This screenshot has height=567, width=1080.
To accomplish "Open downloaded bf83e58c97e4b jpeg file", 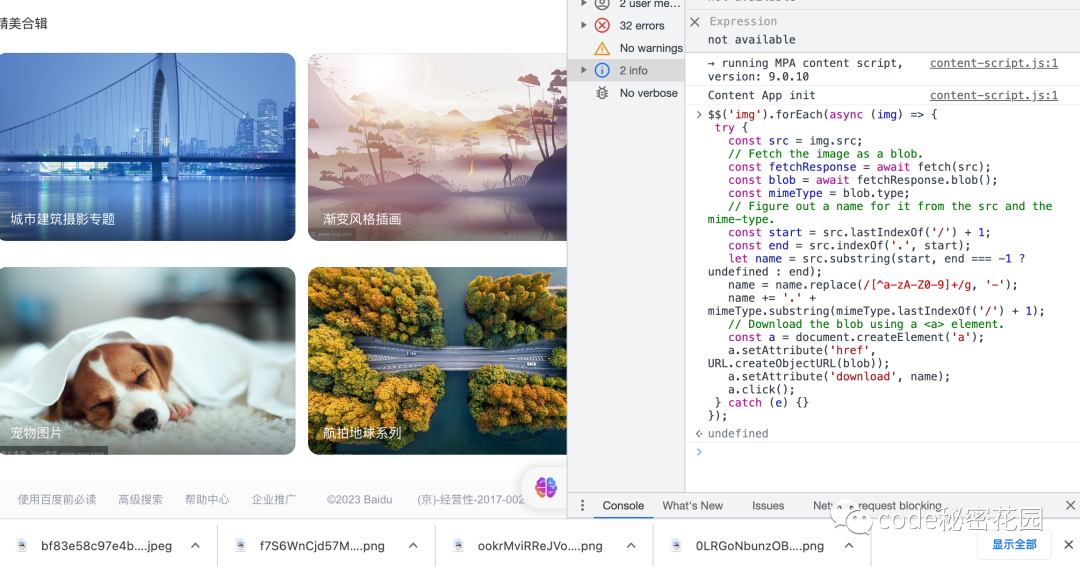I will 106,546.
